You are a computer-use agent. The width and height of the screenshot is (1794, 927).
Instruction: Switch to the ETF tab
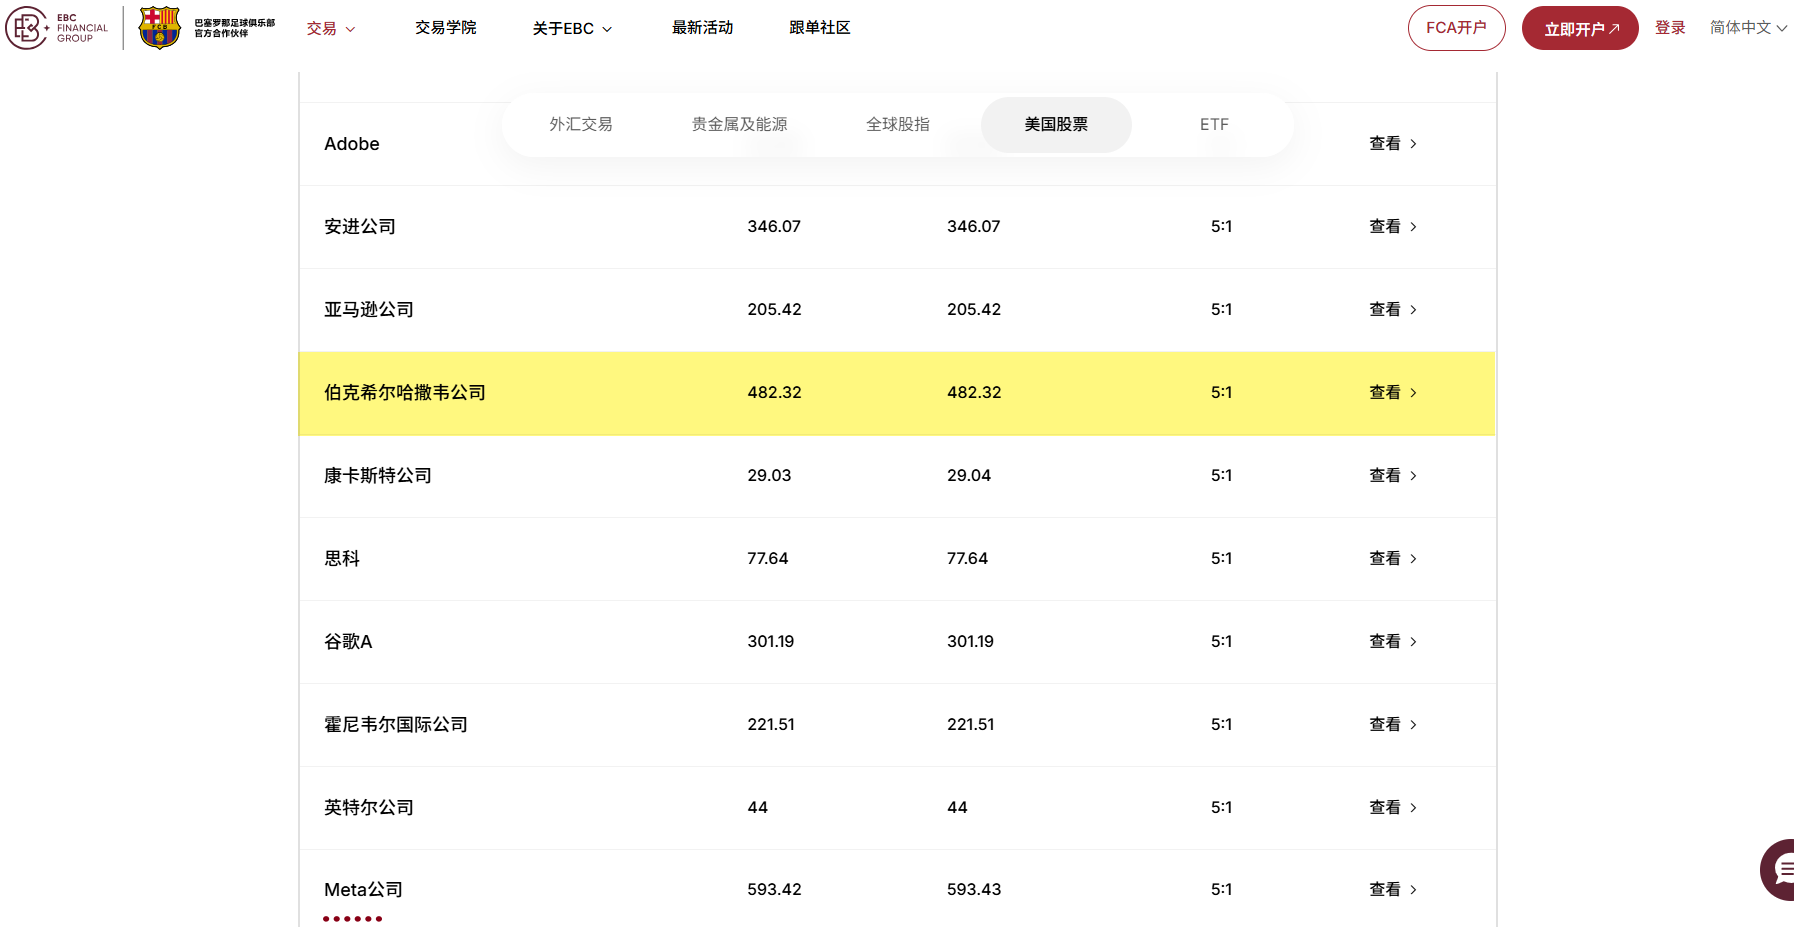[x=1214, y=124]
